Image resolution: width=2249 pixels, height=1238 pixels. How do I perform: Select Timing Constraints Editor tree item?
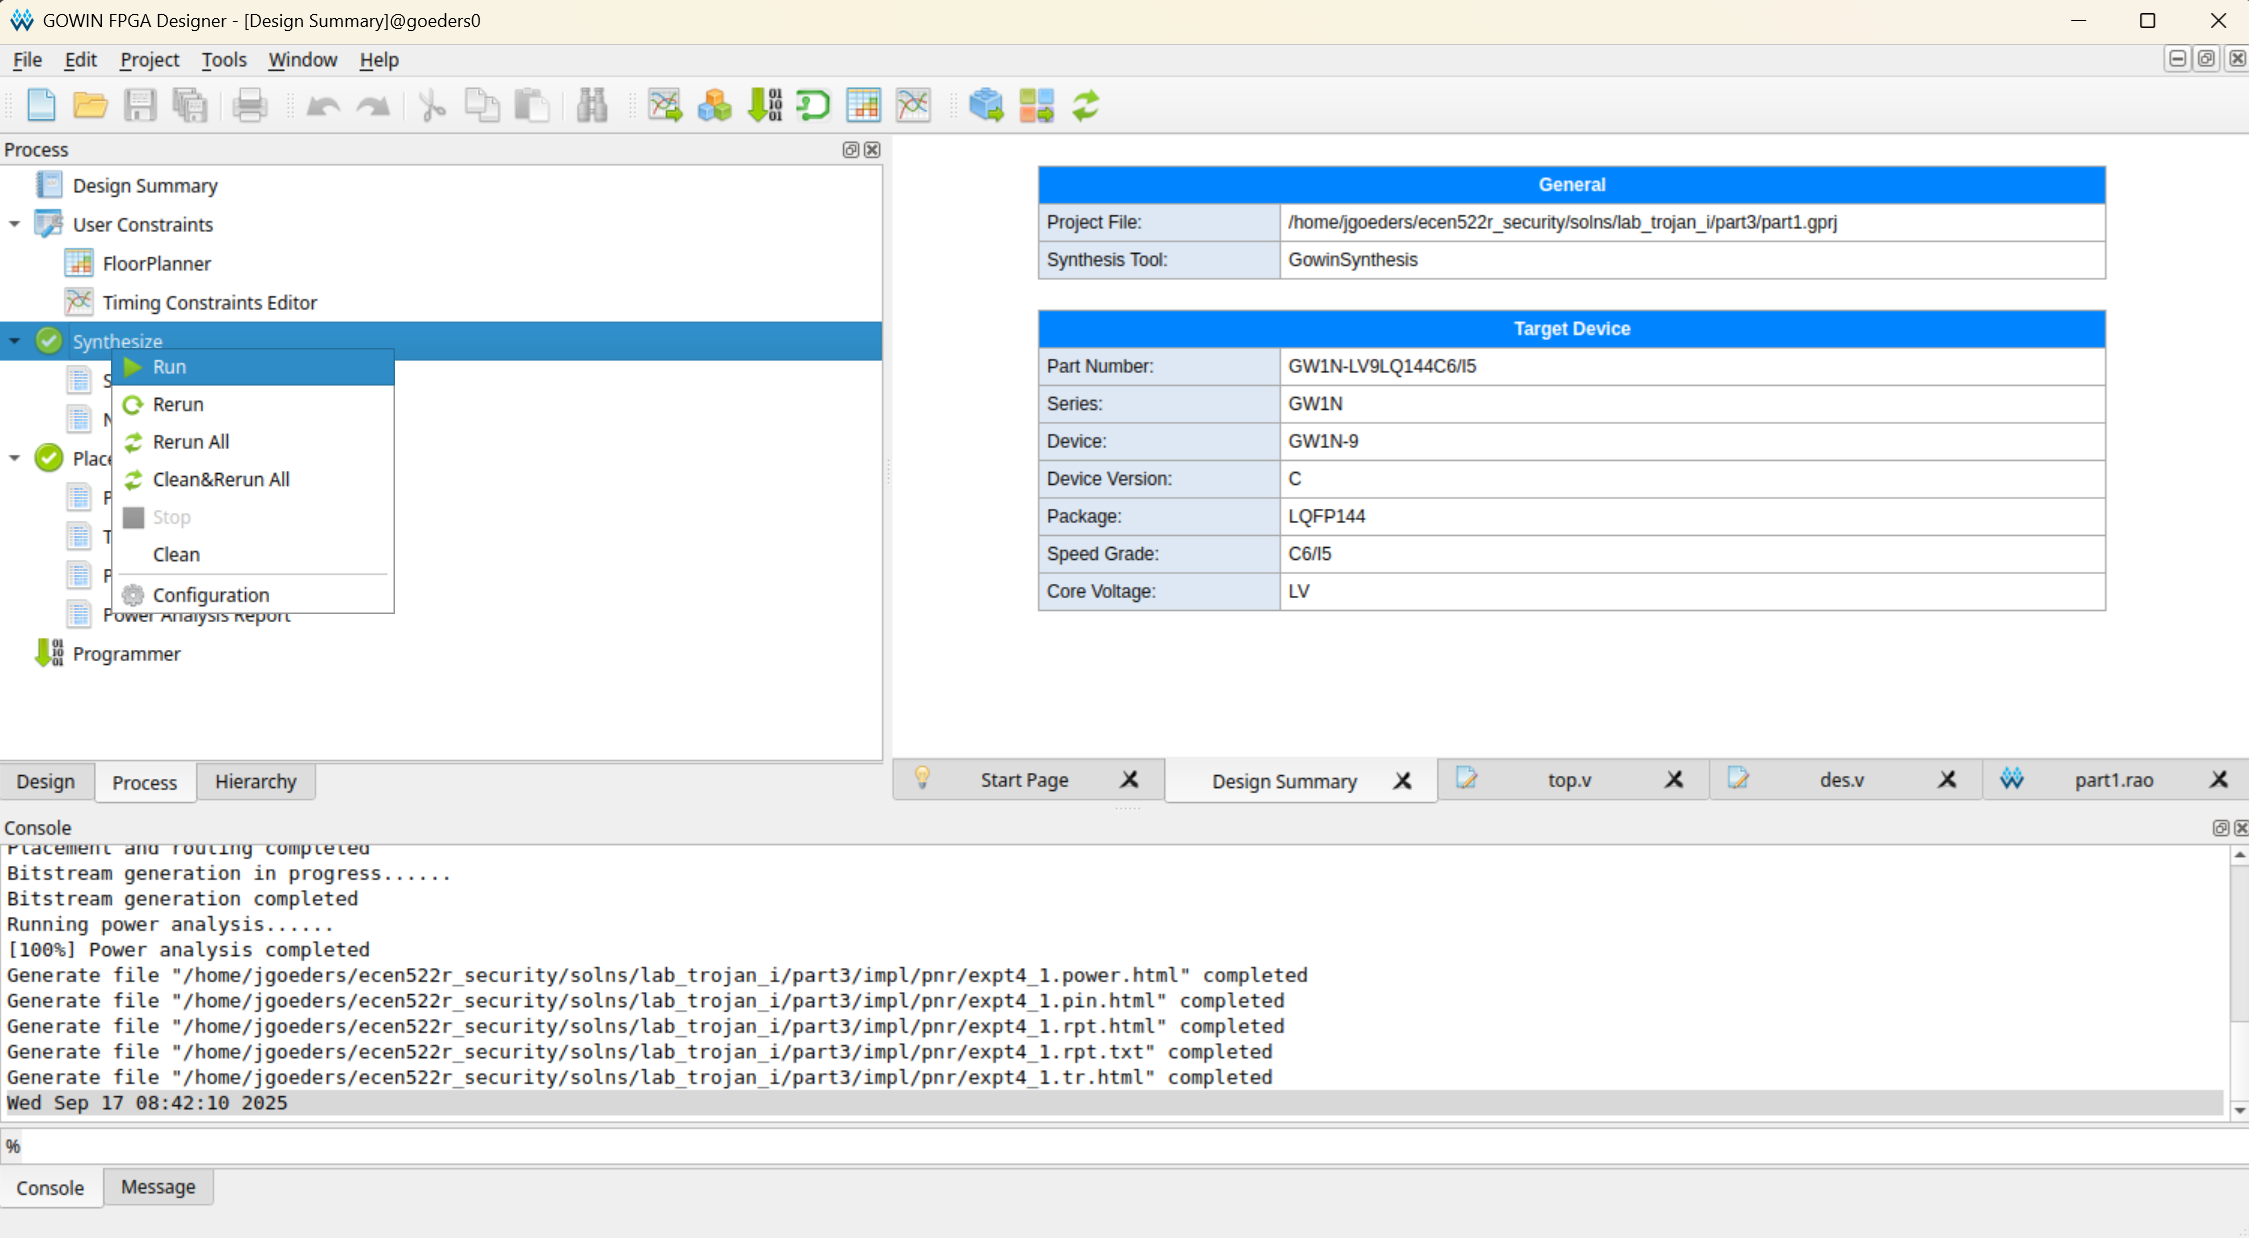point(210,303)
